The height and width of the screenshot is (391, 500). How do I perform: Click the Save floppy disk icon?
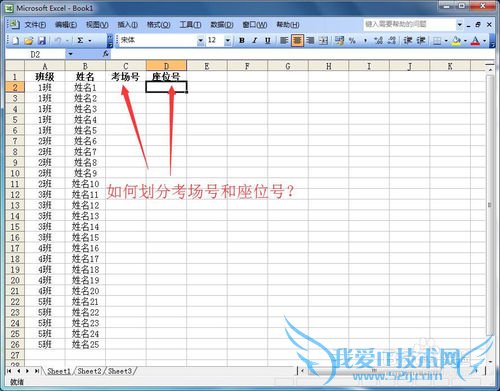42,41
